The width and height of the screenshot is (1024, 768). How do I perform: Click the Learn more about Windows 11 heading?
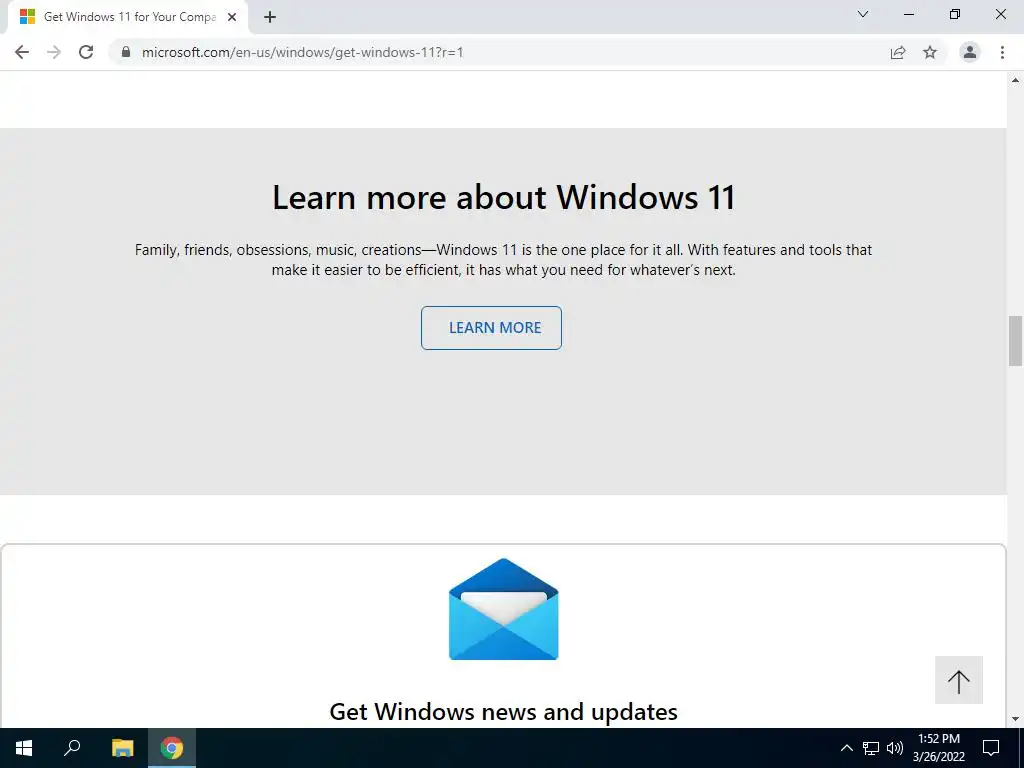click(504, 197)
